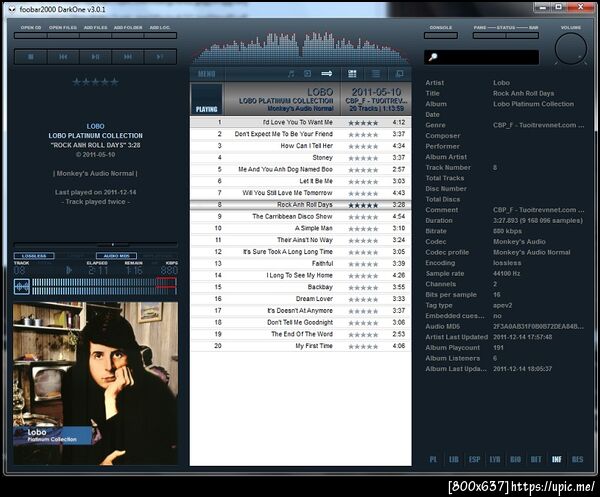Viewport: 600px width, 497px height.
Task: Toggle the play/pause button
Action: click(x=95, y=57)
